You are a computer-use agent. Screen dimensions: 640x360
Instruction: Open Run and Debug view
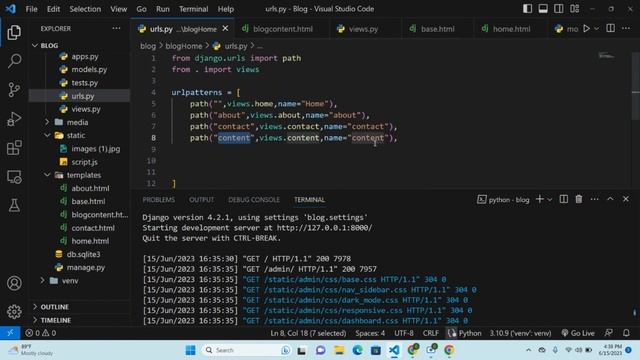14,119
